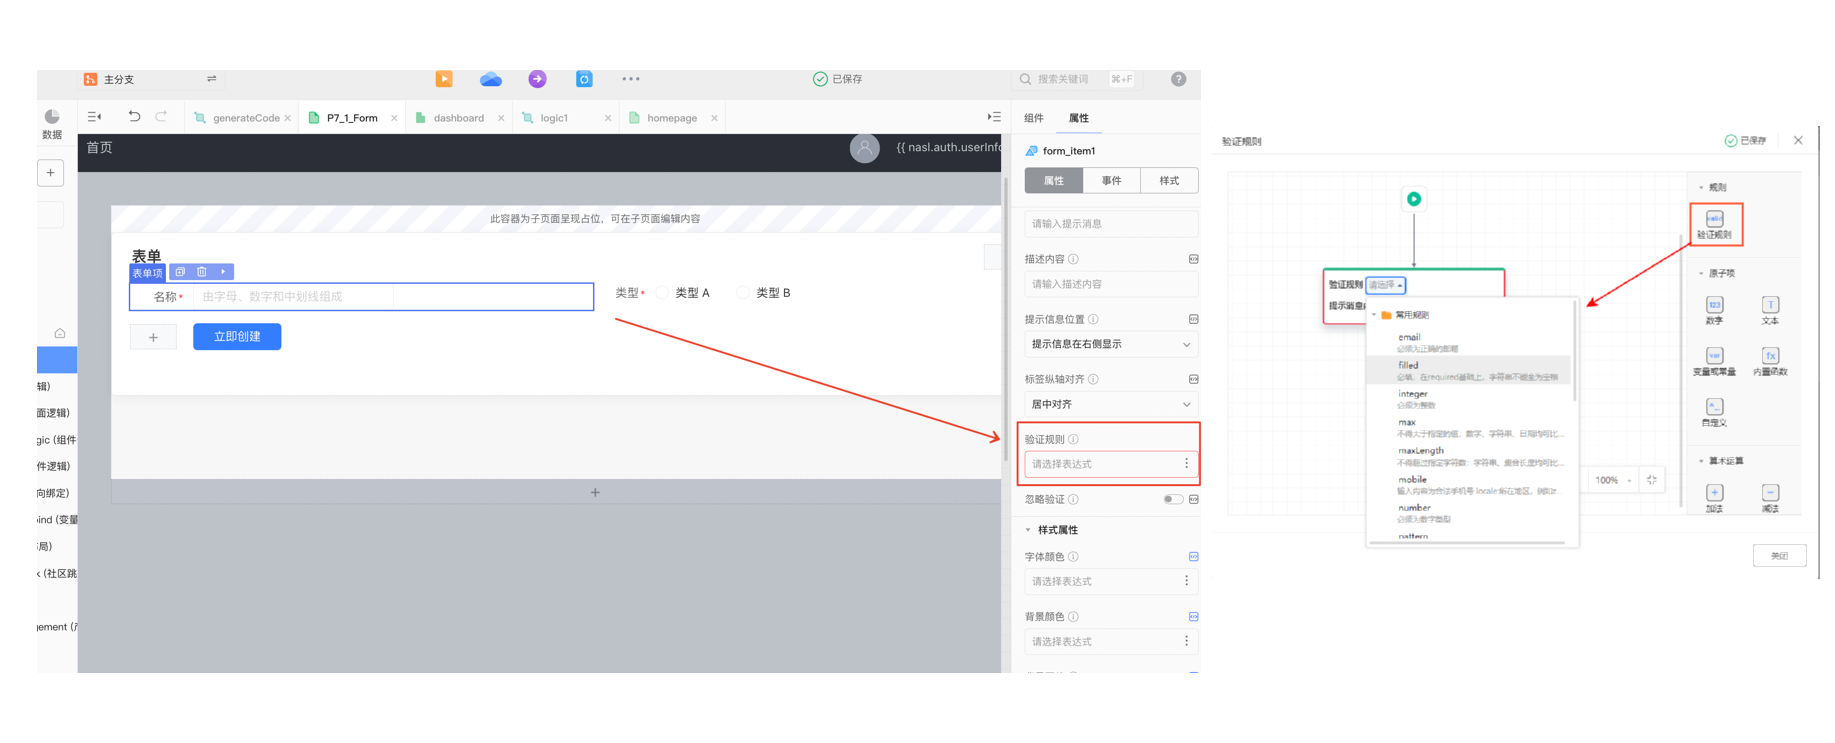
Task: Select the 类型 B radio button
Action: point(743,293)
